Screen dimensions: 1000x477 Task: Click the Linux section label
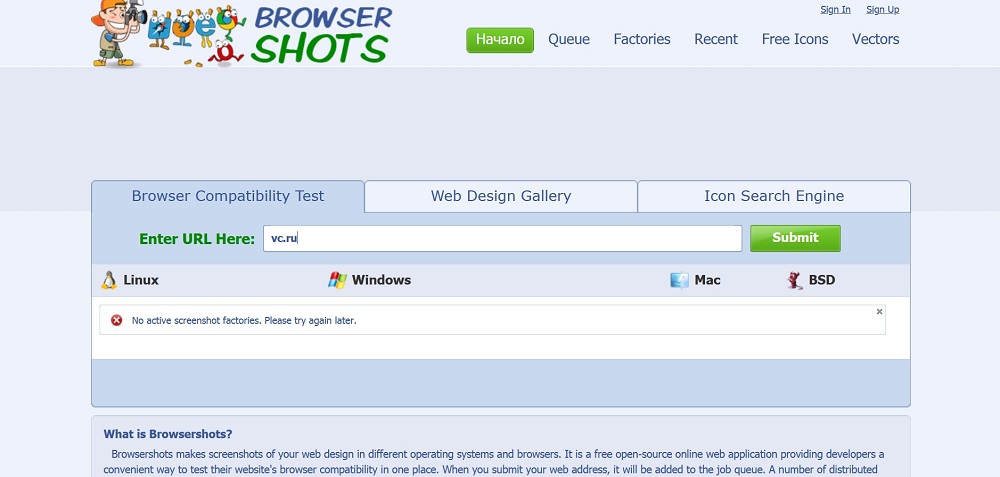coord(141,280)
